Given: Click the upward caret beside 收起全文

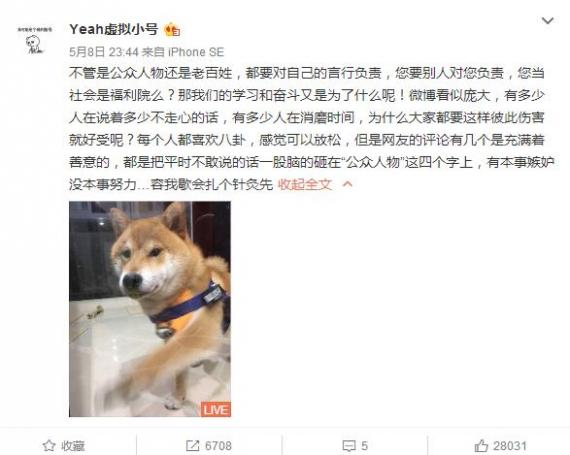Looking at the screenshot, I should click(x=348, y=184).
